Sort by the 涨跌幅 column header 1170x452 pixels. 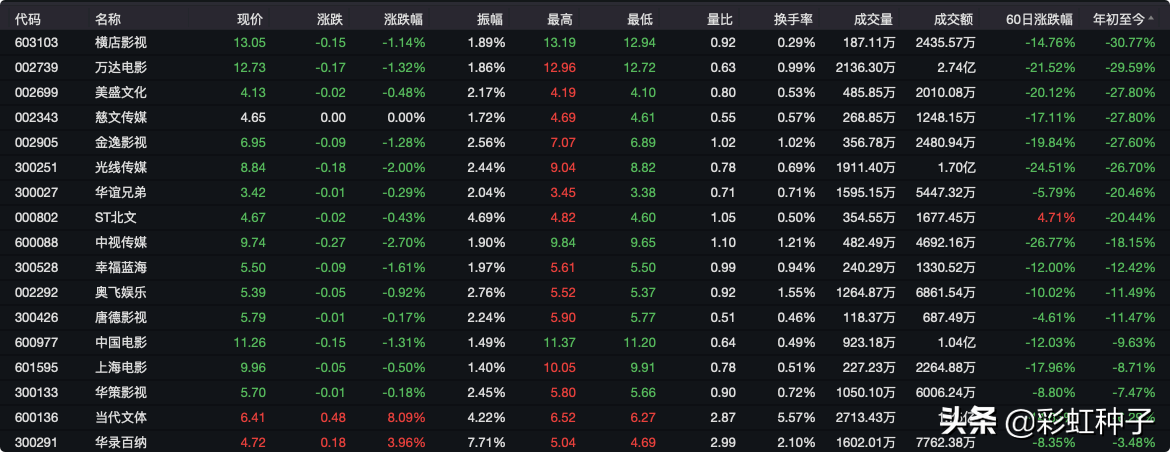coord(404,20)
